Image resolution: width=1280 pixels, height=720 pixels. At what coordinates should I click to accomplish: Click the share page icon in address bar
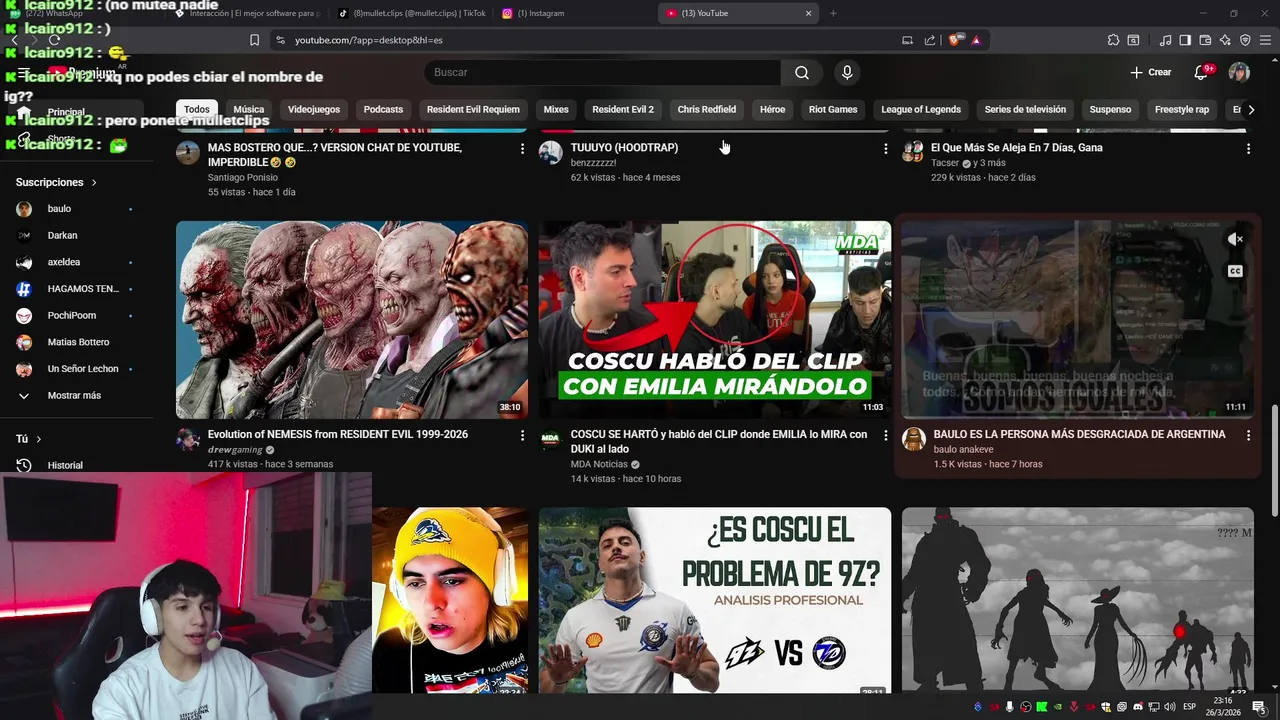(930, 40)
